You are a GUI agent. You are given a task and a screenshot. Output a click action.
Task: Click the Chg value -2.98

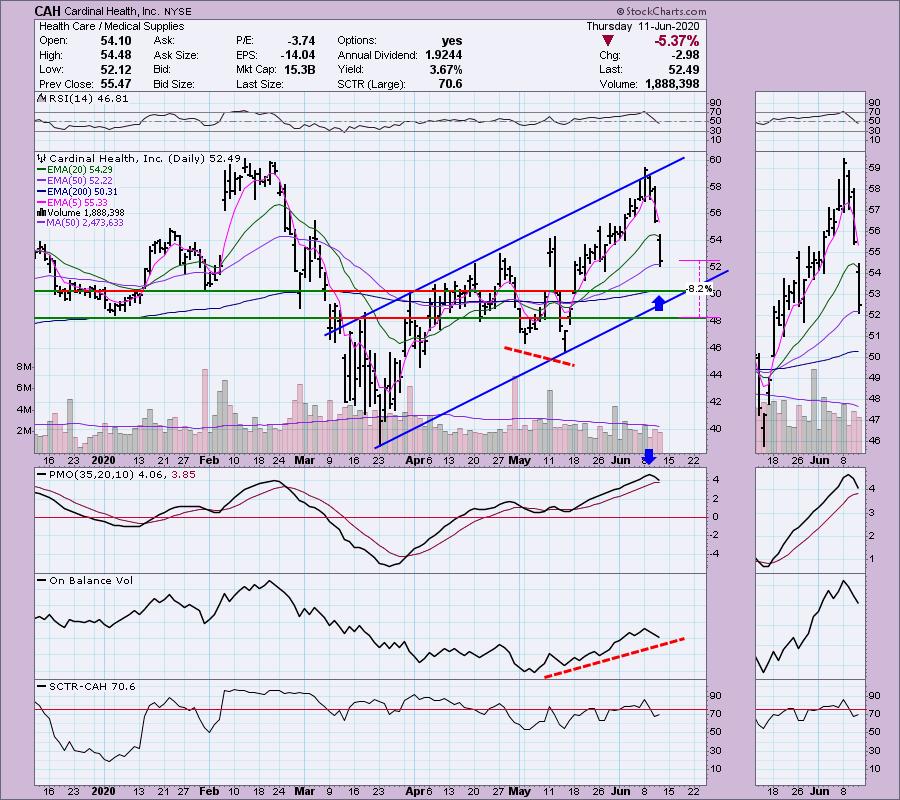pos(685,55)
